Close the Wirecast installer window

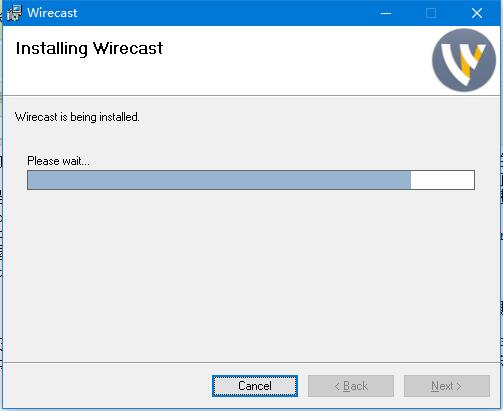[x=477, y=13]
